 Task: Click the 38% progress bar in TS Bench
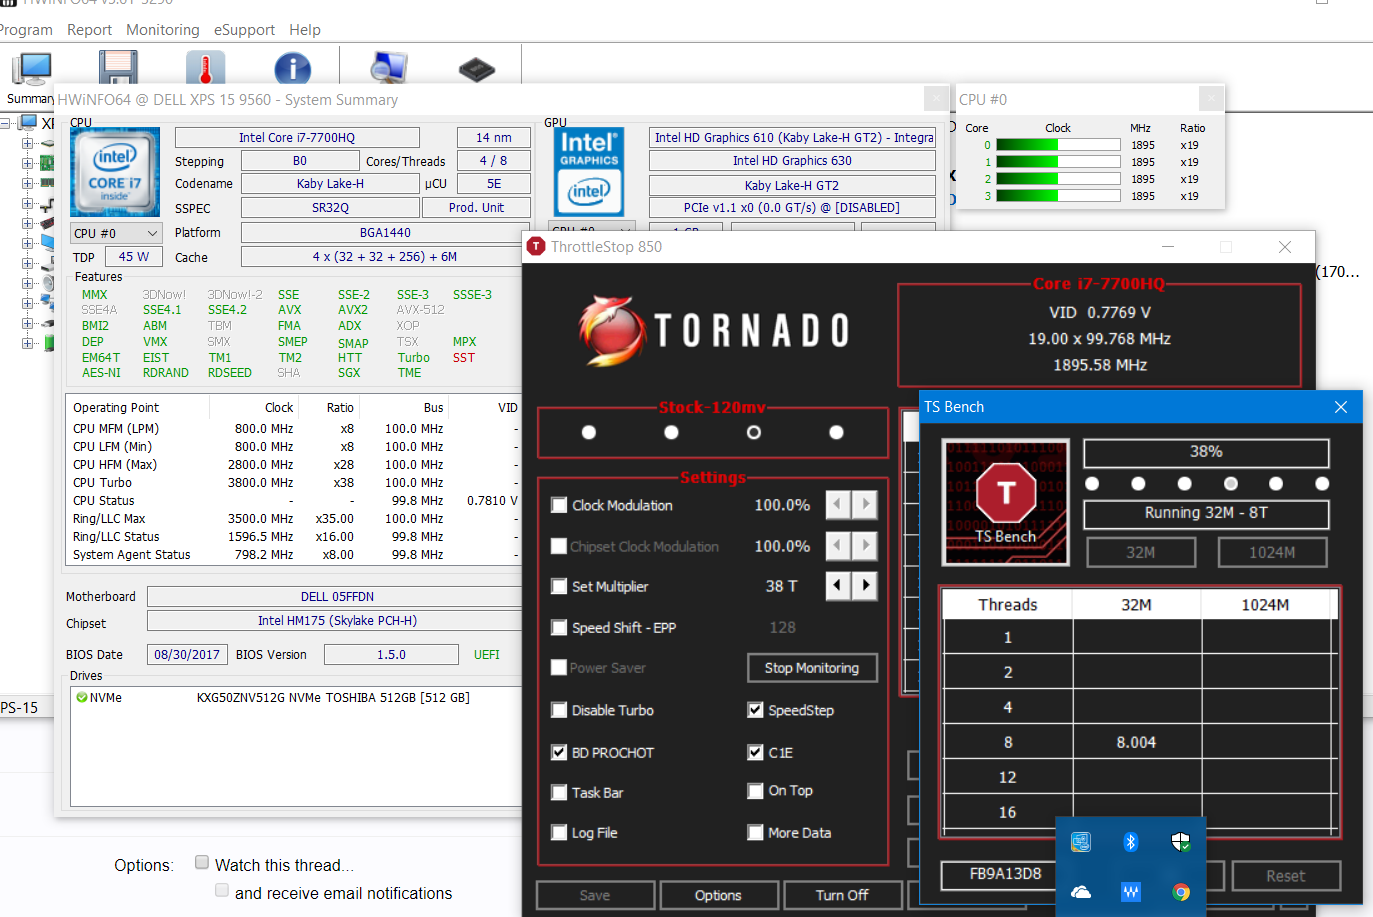pyautogui.click(x=1206, y=452)
